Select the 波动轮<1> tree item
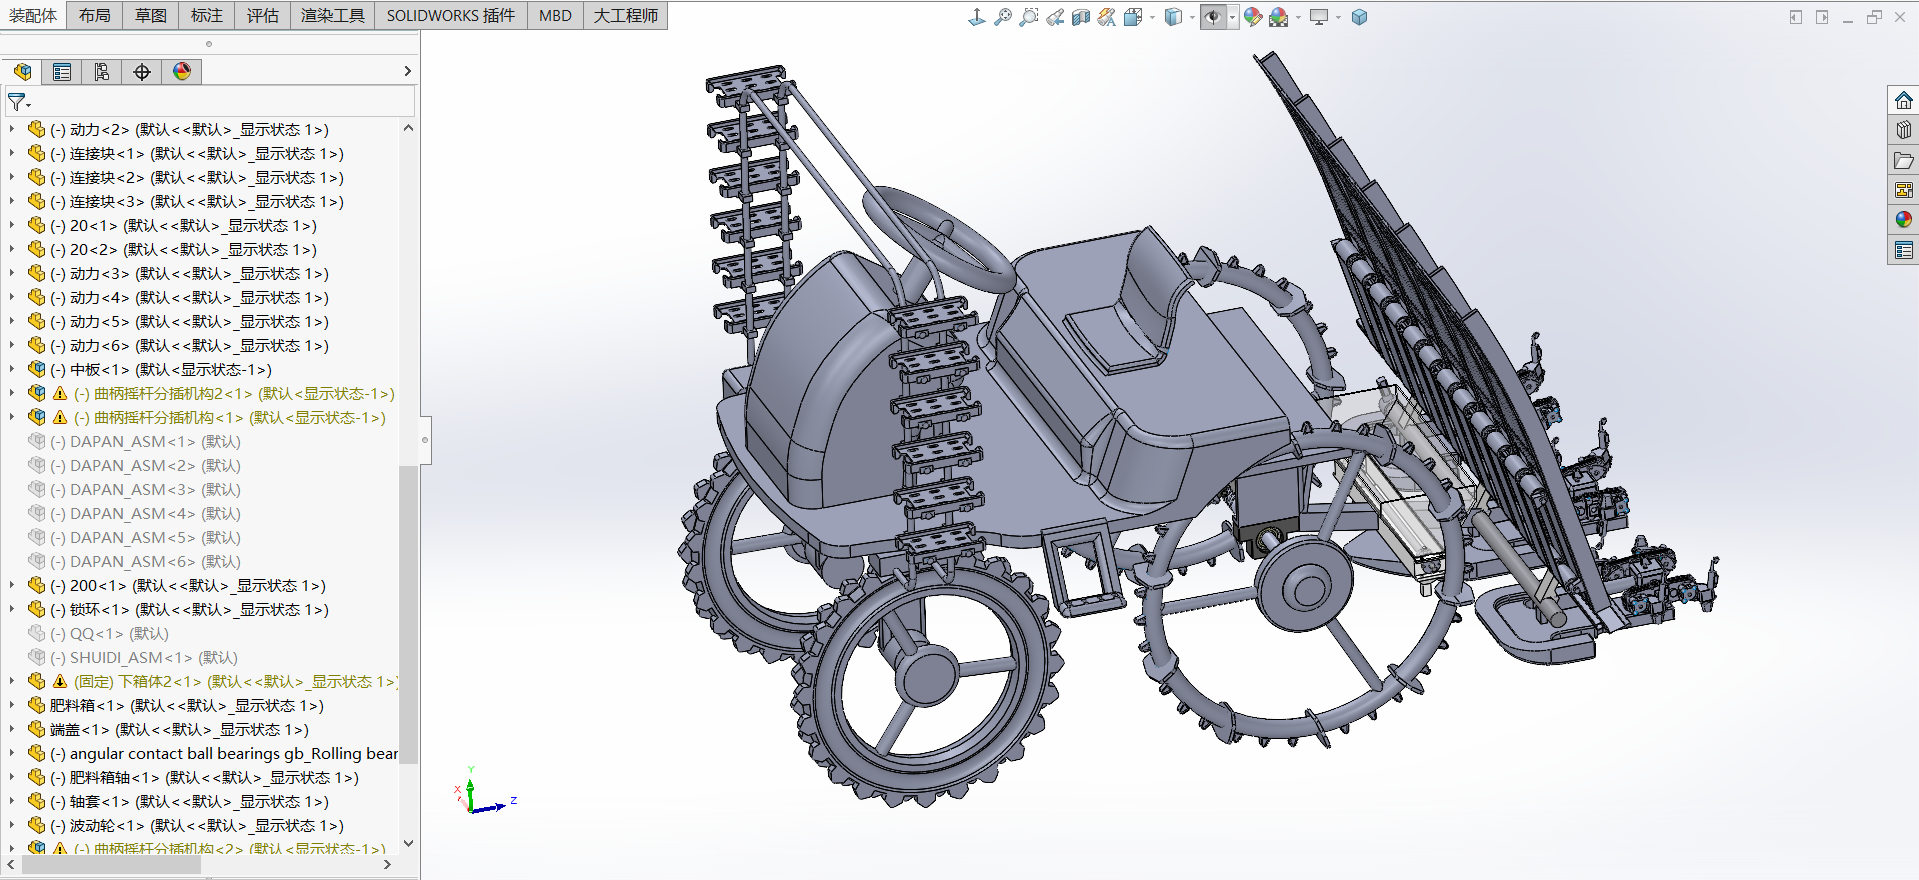This screenshot has width=1919, height=880. [186, 825]
